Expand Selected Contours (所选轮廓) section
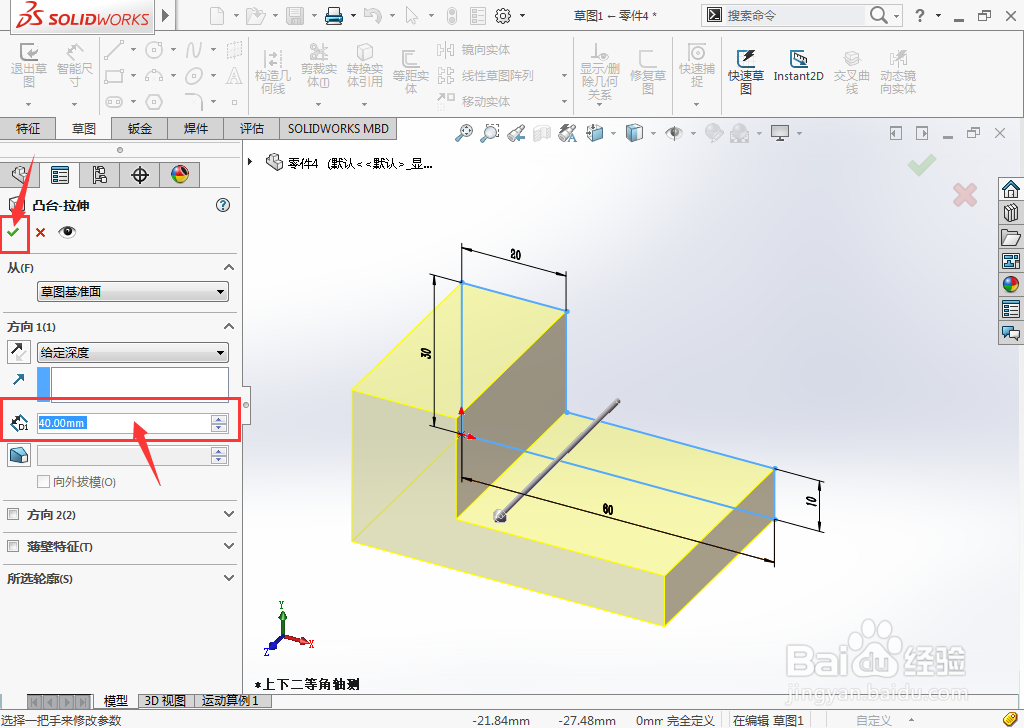 [229, 578]
